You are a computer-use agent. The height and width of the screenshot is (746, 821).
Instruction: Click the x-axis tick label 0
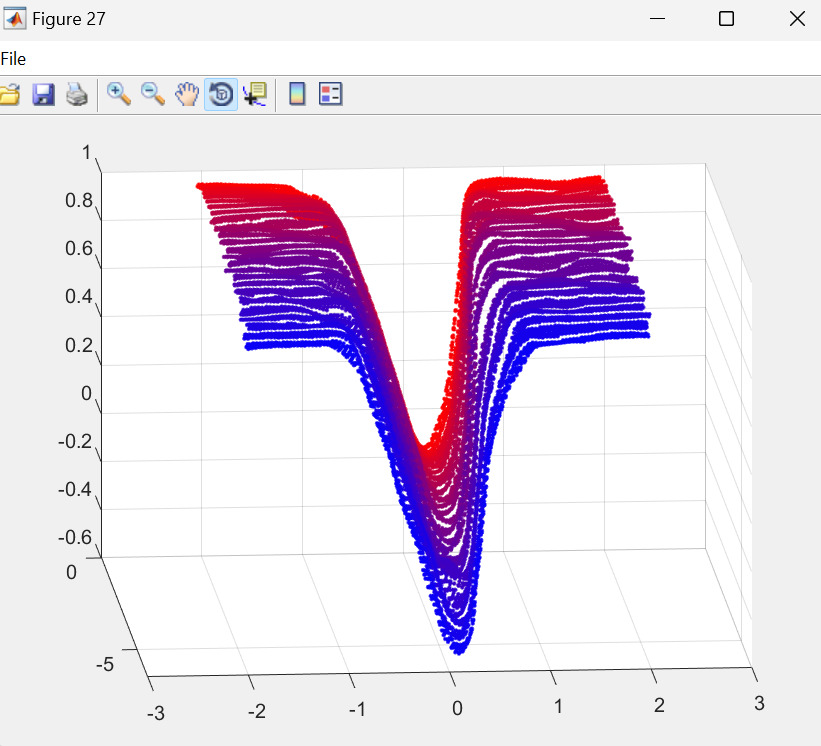pyautogui.click(x=456, y=709)
